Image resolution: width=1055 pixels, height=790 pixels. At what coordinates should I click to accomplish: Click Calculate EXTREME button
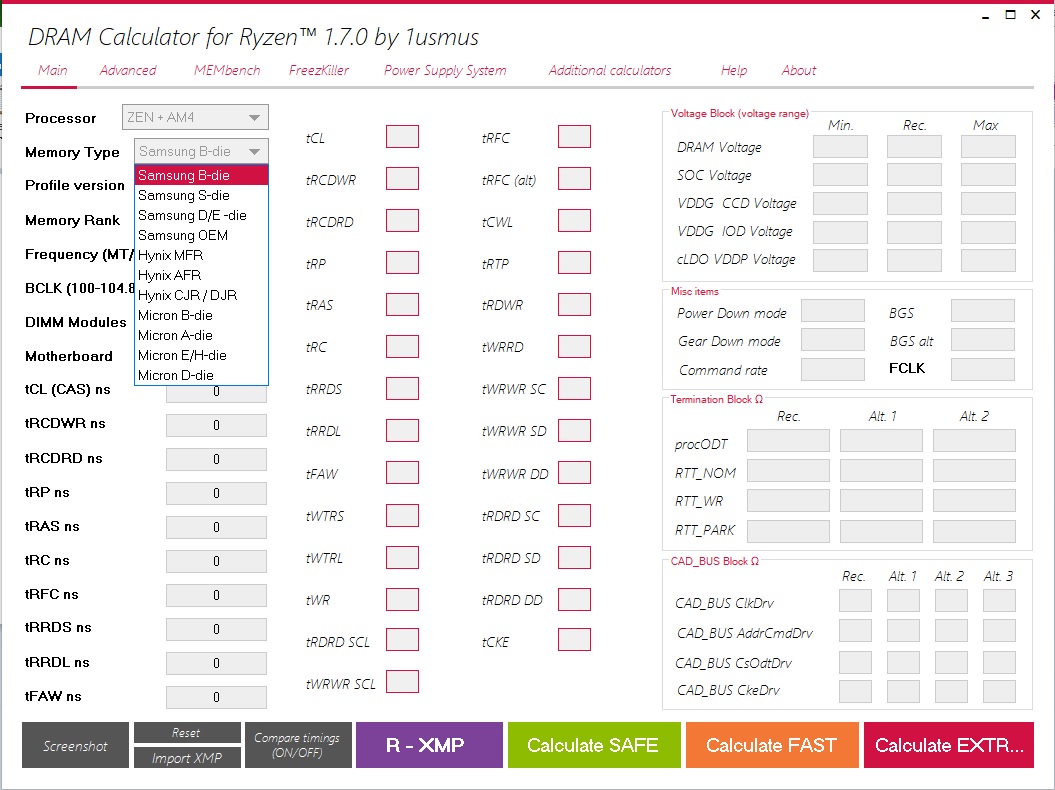[949, 745]
